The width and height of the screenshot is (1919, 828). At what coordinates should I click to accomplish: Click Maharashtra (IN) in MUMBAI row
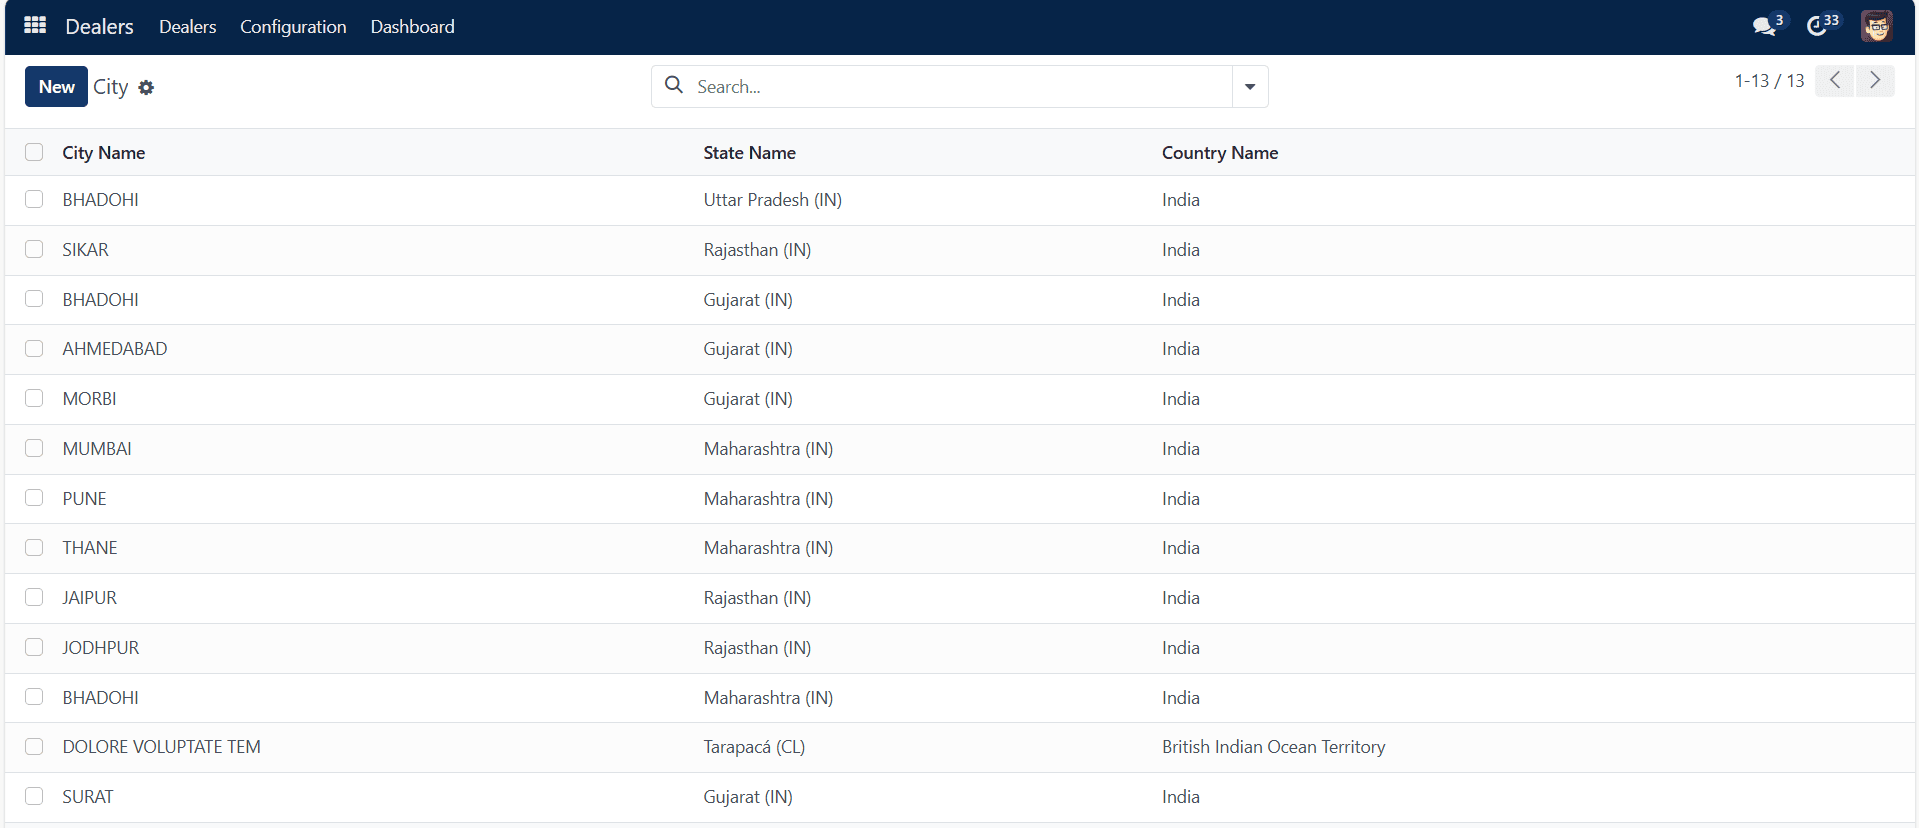[768, 449]
